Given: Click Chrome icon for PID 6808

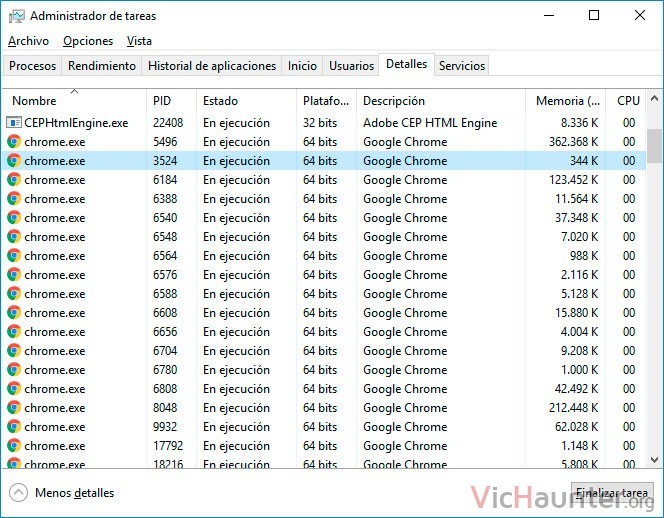Looking at the screenshot, I should pos(14,389).
